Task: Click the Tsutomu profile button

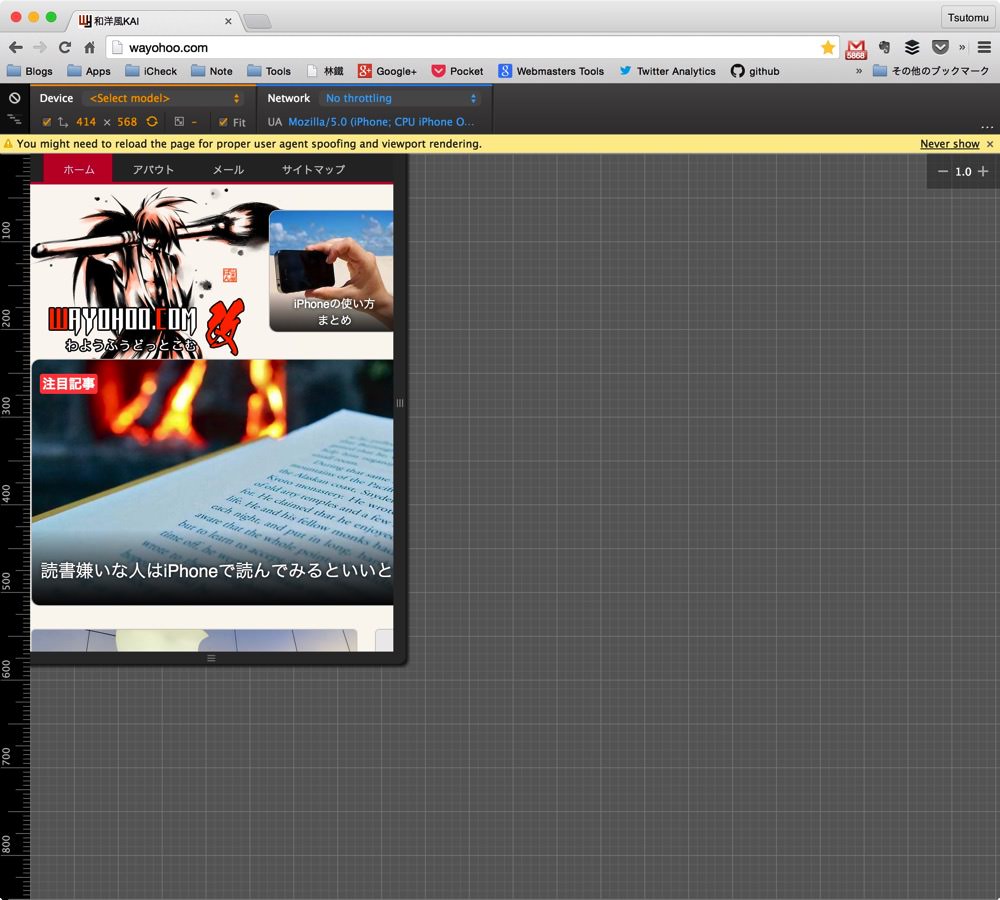Action: pyautogui.click(x=967, y=17)
